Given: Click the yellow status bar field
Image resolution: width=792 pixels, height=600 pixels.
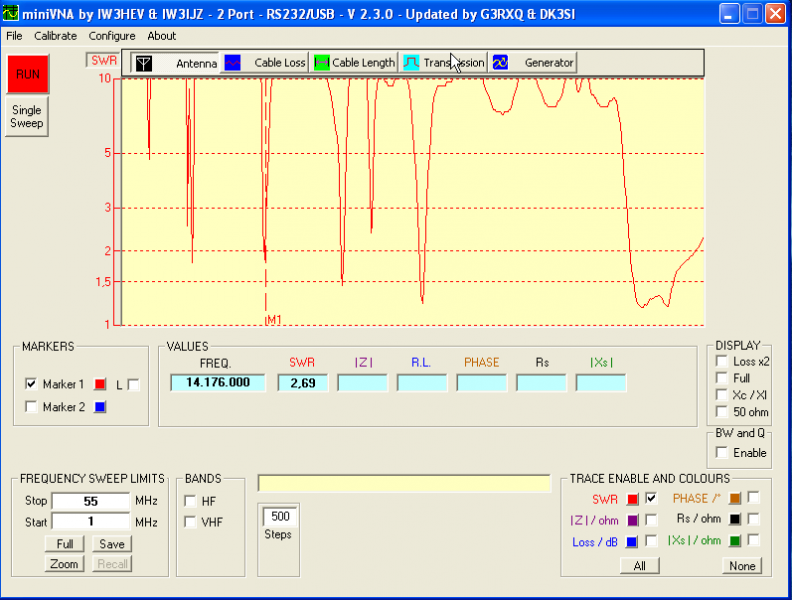Looking at the screenshot, I should click(404, 483).
